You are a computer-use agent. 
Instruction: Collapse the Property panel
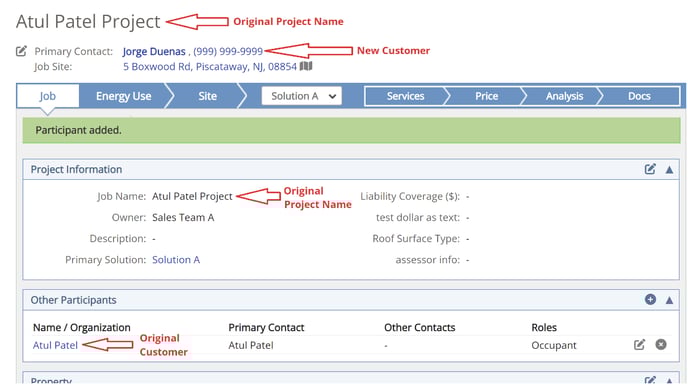[x=669, y=380]
